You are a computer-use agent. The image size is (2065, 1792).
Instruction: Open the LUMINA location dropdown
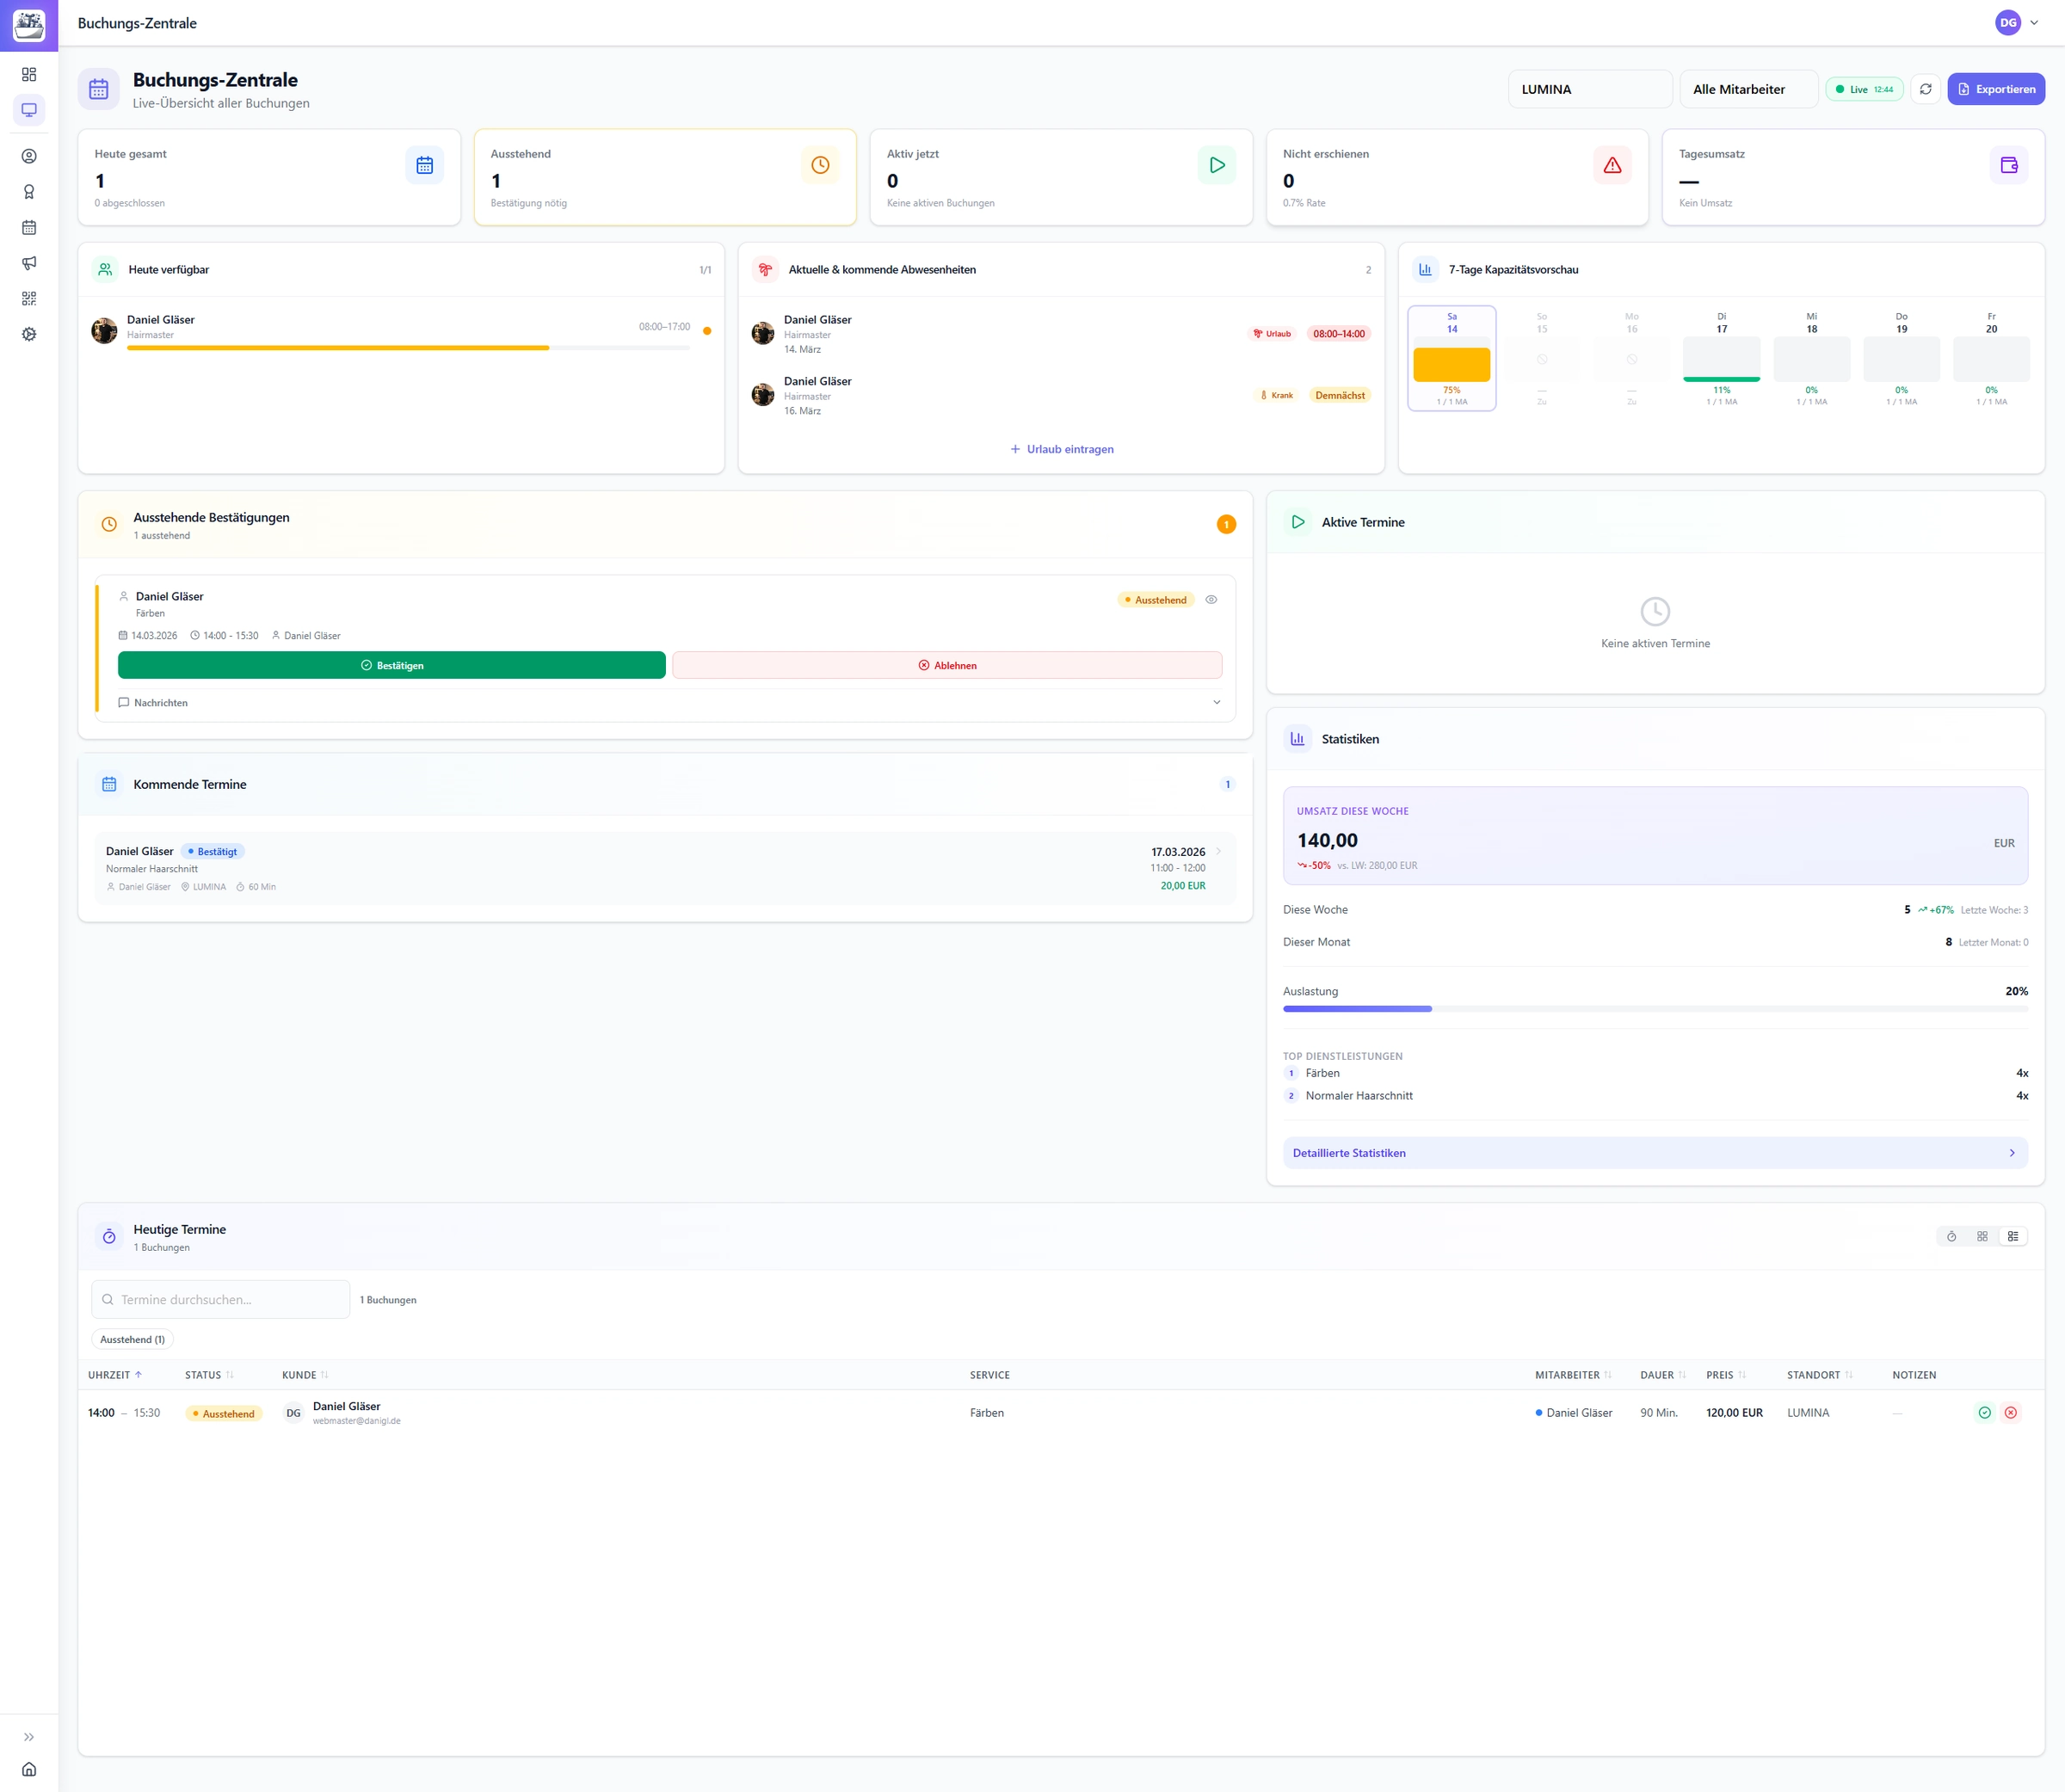pyautogui.click(x=1589, y=89)
